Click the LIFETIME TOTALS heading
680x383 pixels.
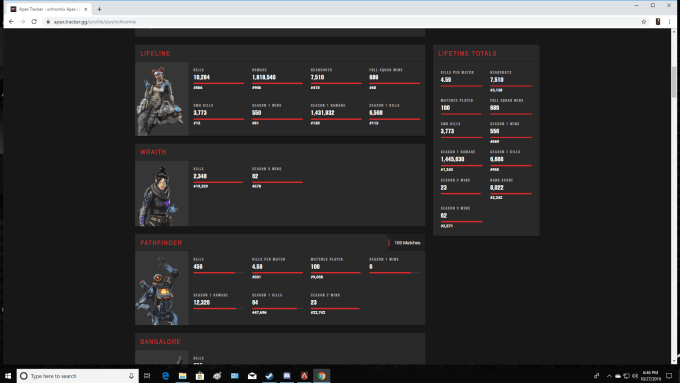click(467, 53)
